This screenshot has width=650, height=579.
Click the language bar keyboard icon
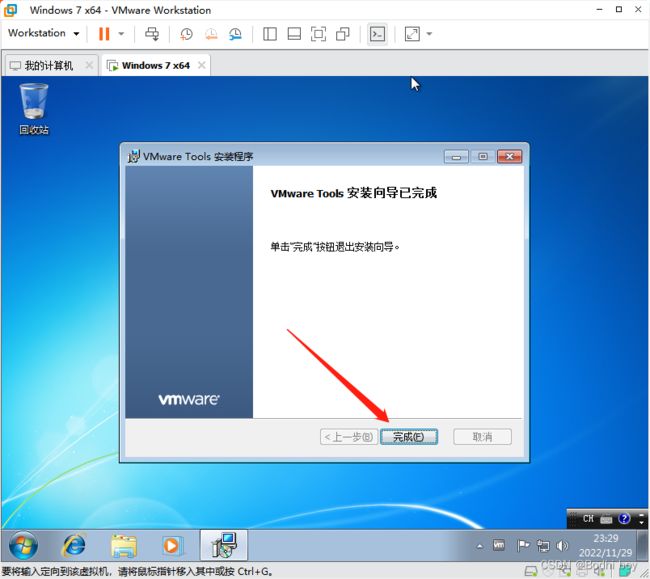(606, 519)
